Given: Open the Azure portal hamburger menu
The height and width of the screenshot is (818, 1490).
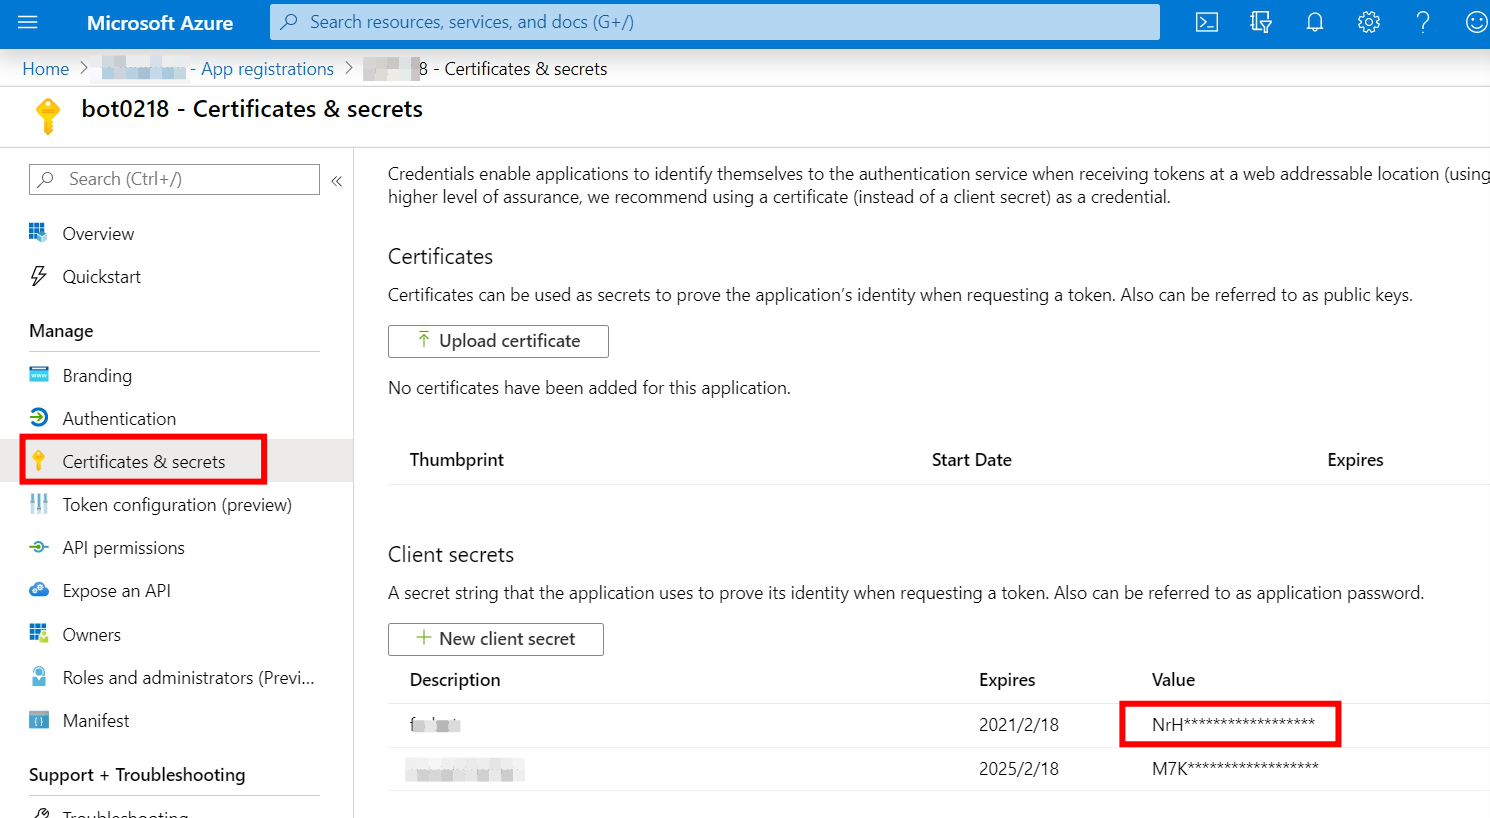Looking at the screenshot, I should 28,22.
